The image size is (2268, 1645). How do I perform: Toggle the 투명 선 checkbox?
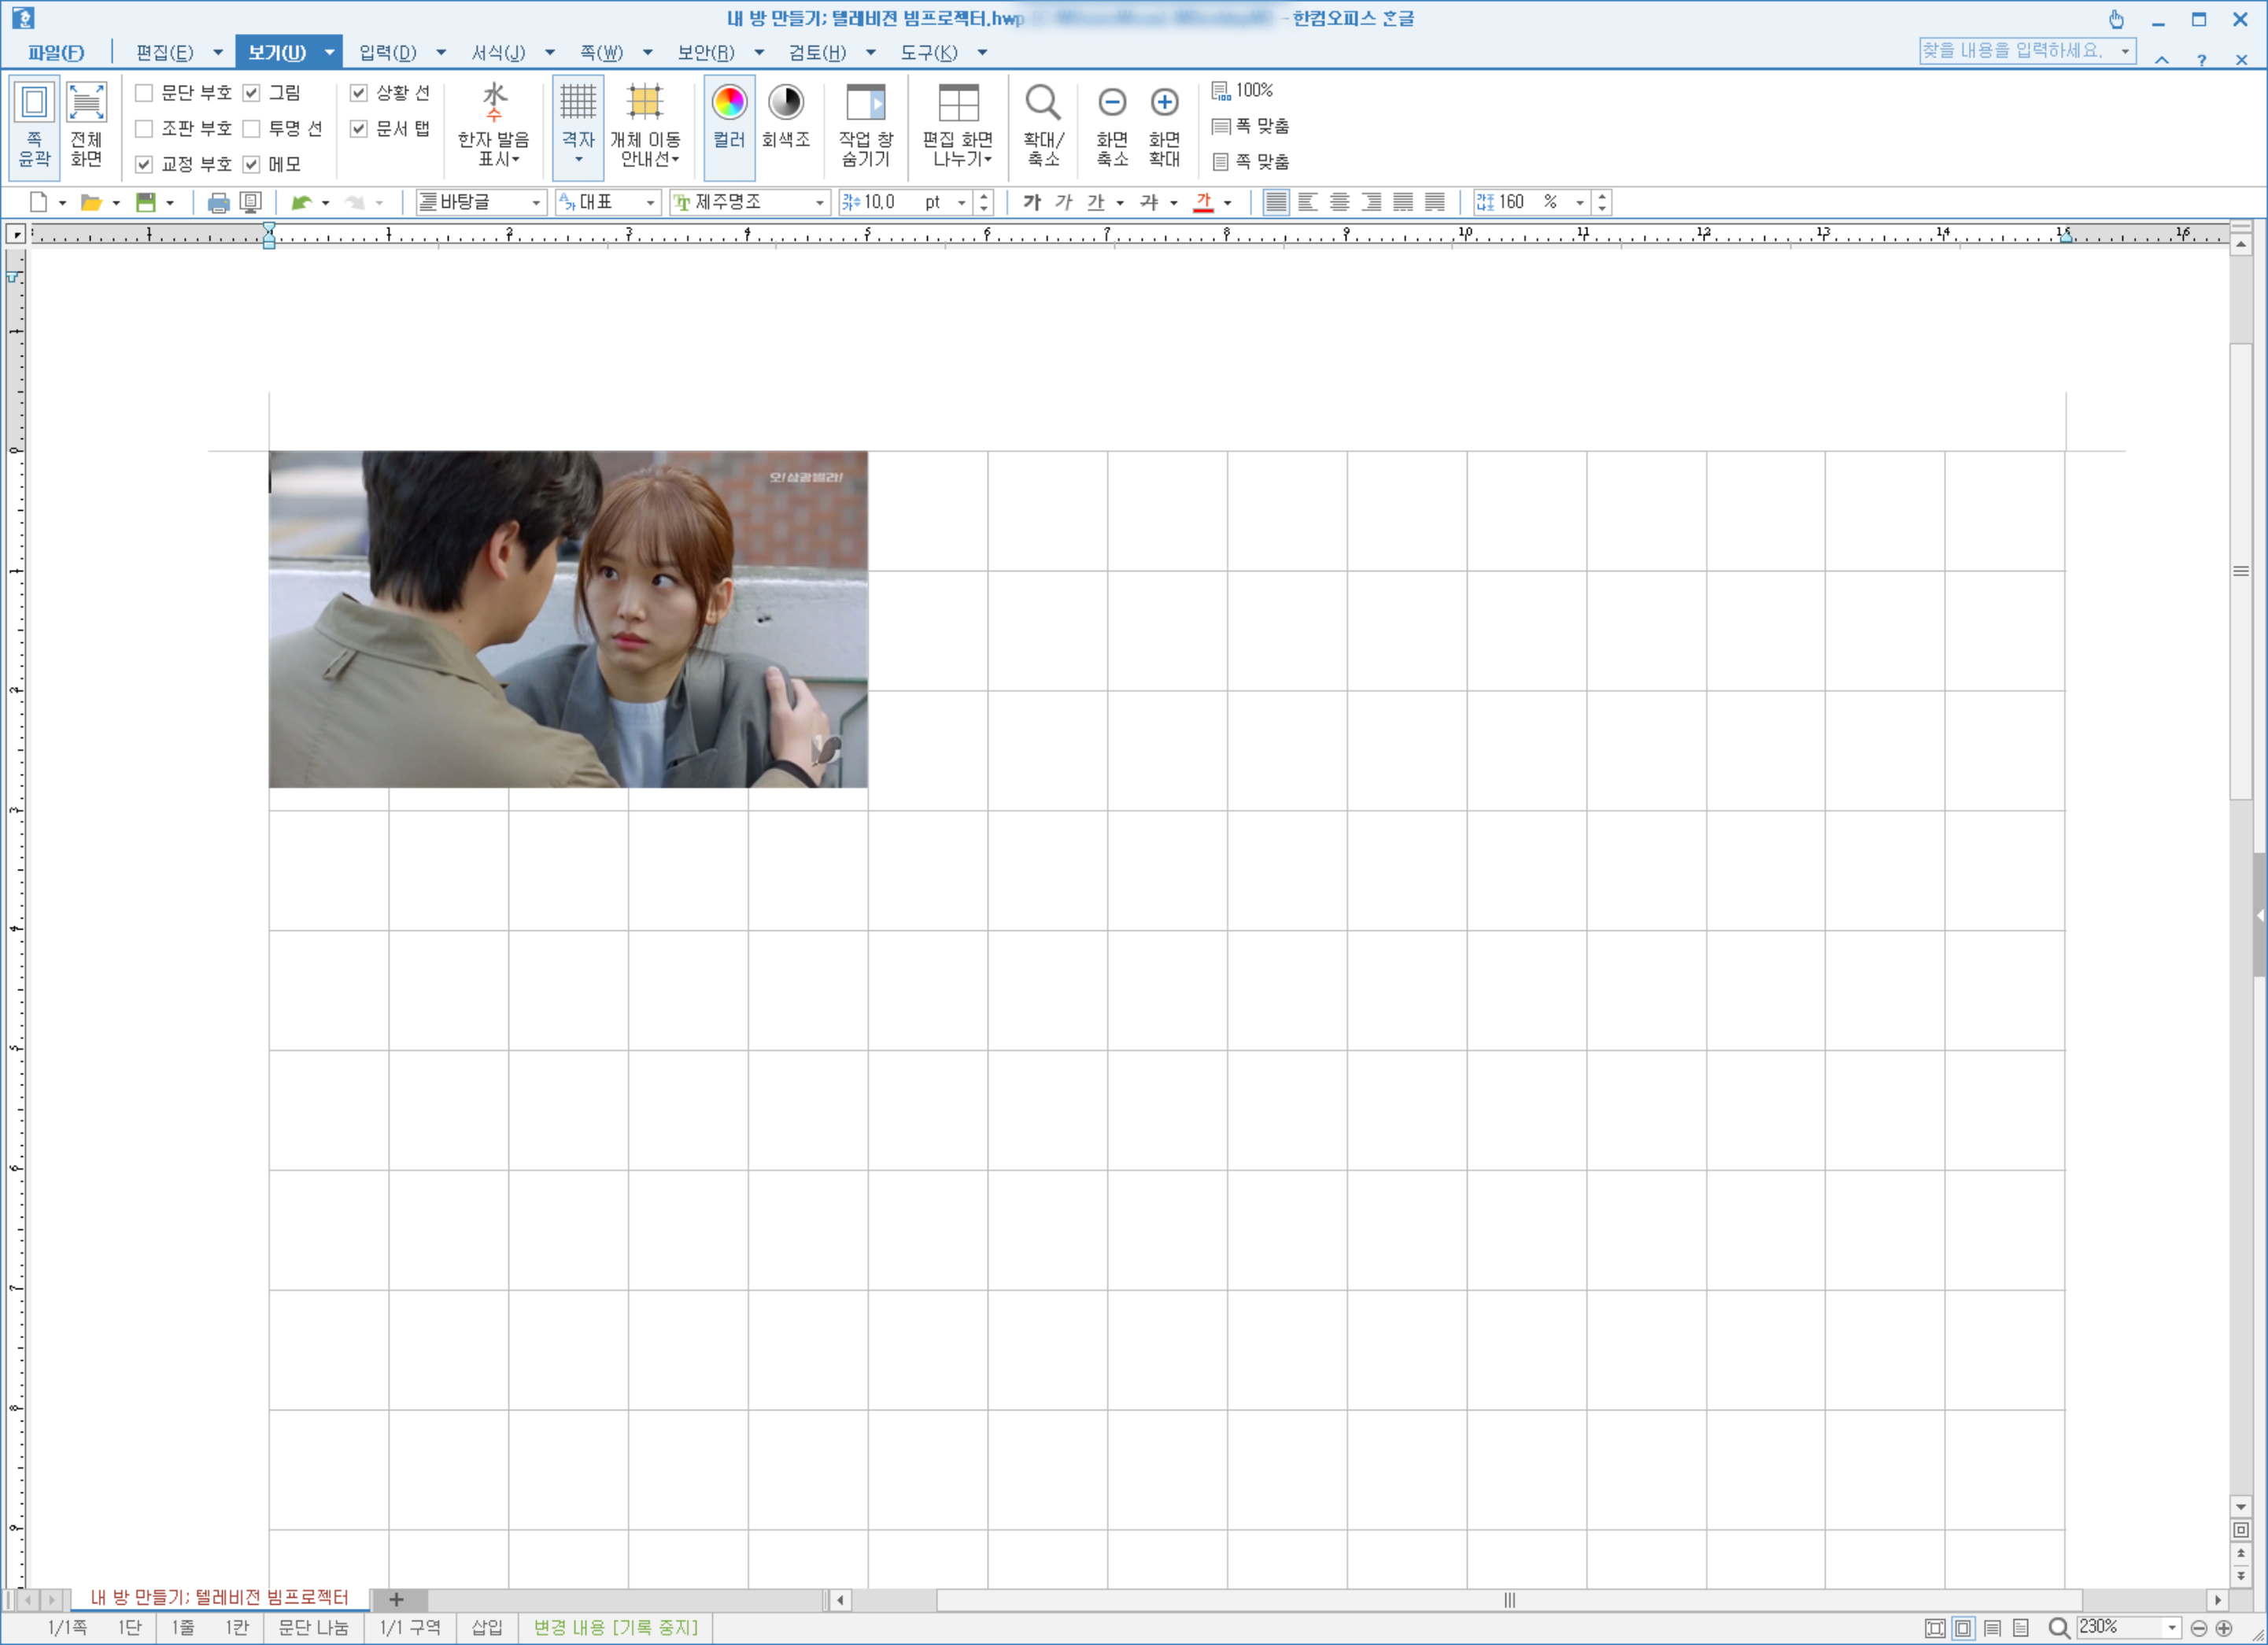point(252,129)
